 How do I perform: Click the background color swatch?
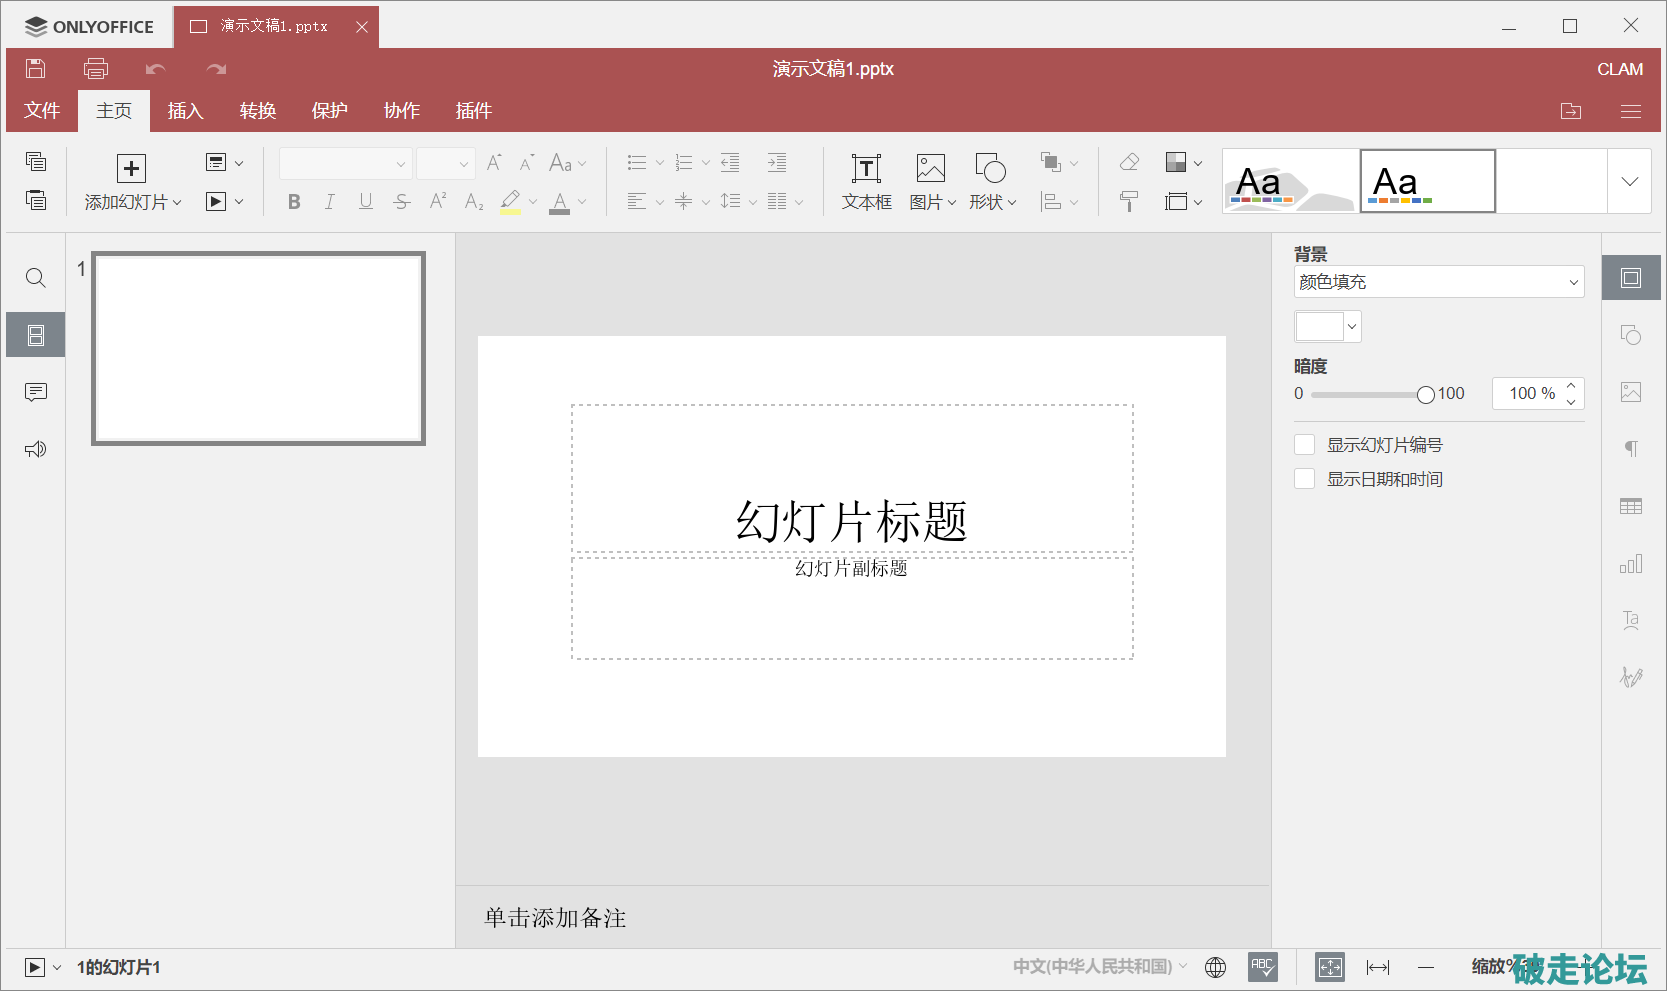click(x=1320, y=327)
